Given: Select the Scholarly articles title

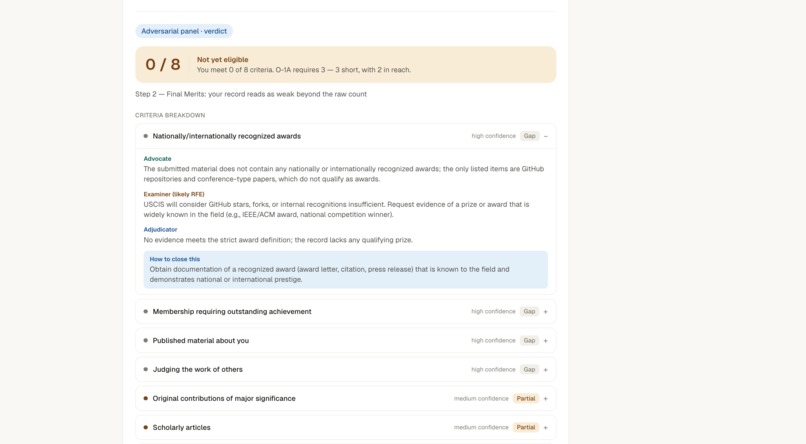Looking at the screenshot, I should [x=181, y=428].
